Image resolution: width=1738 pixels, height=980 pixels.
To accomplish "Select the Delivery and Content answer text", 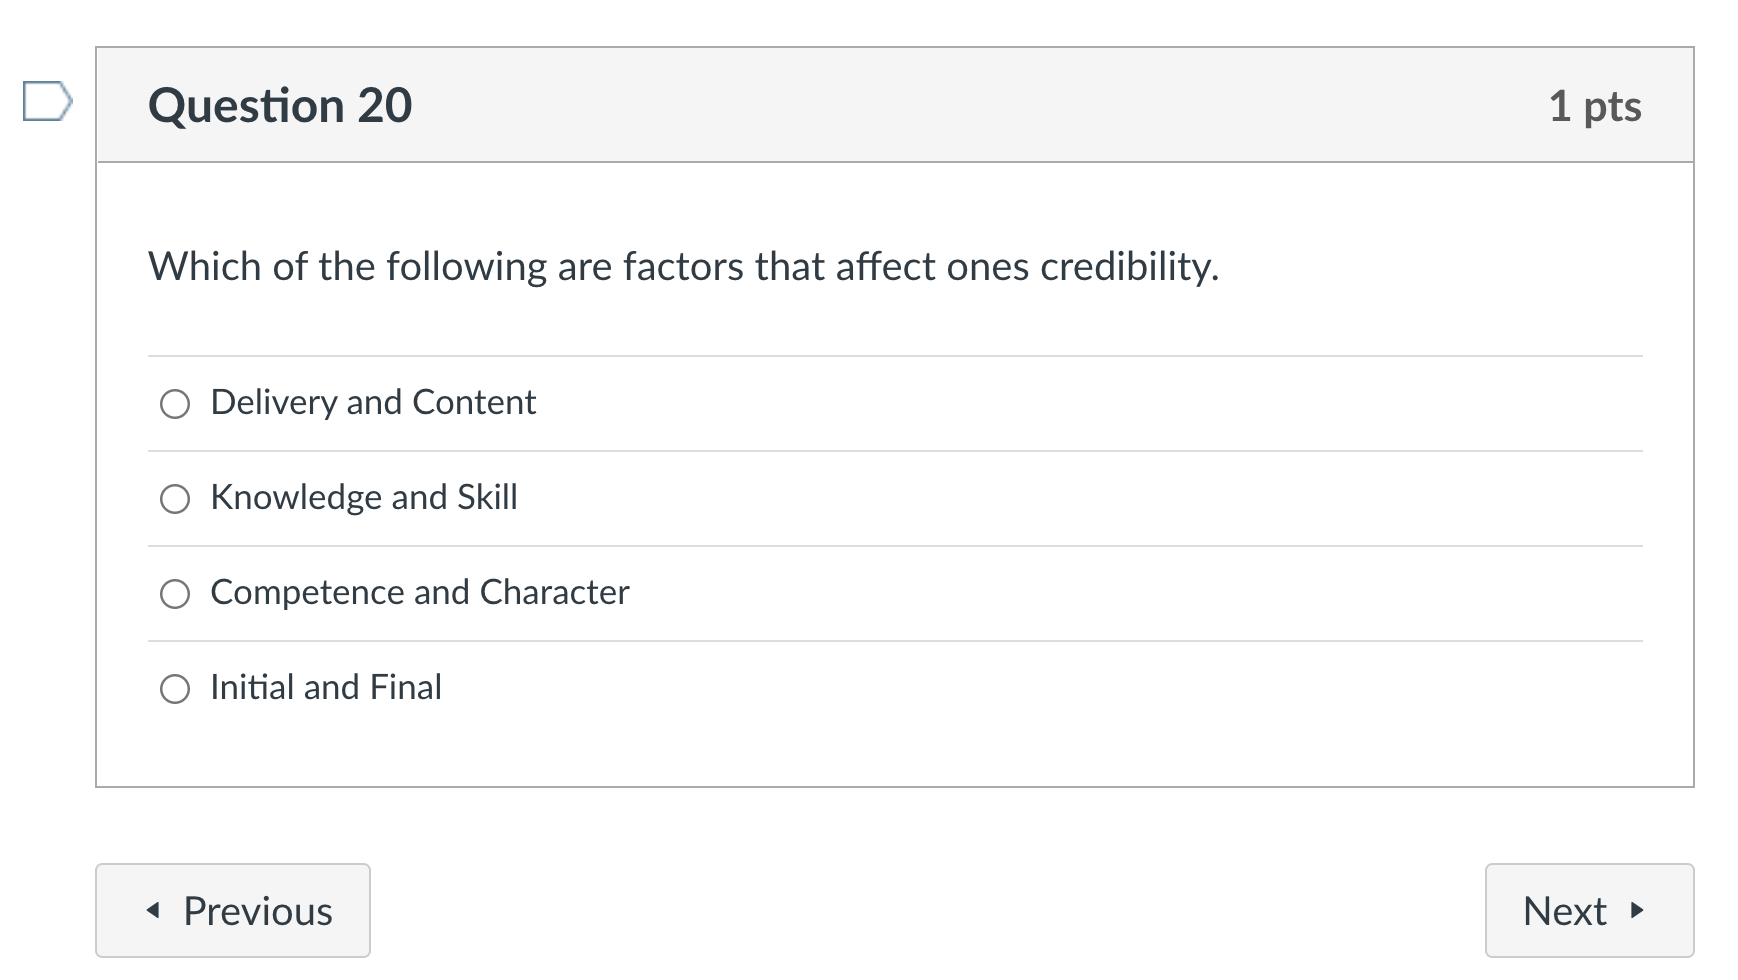I will [x=373, y=403].
